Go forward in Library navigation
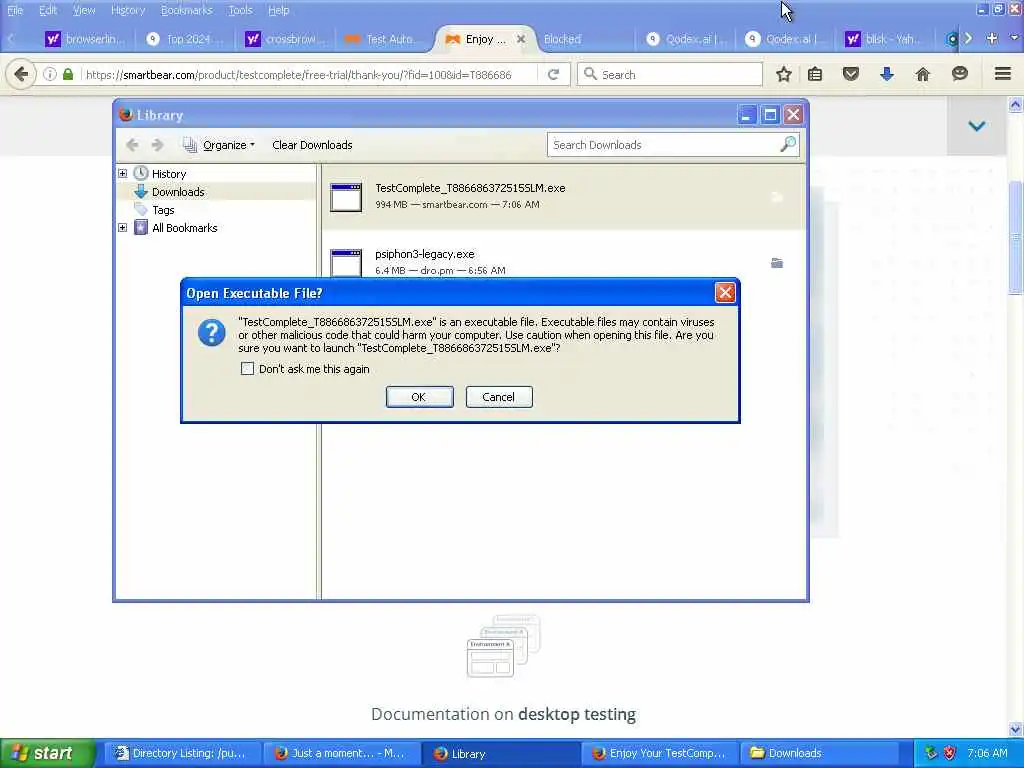Screen dimensions: 1024x768 [157, 145]
